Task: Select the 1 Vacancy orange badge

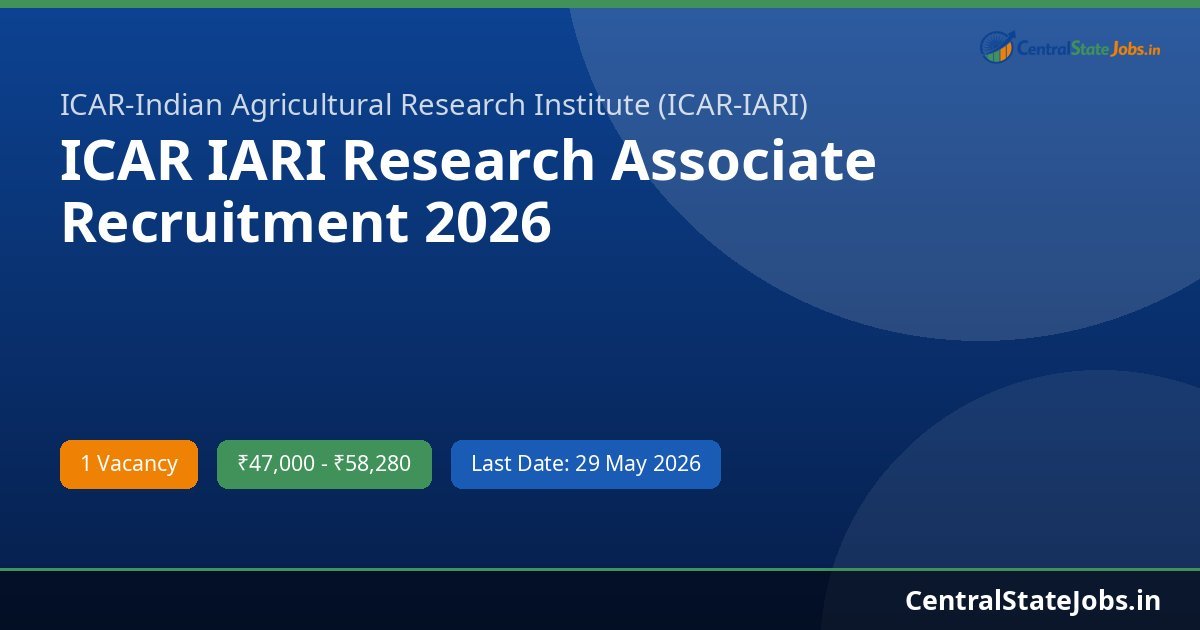Action: coord(129,464)
